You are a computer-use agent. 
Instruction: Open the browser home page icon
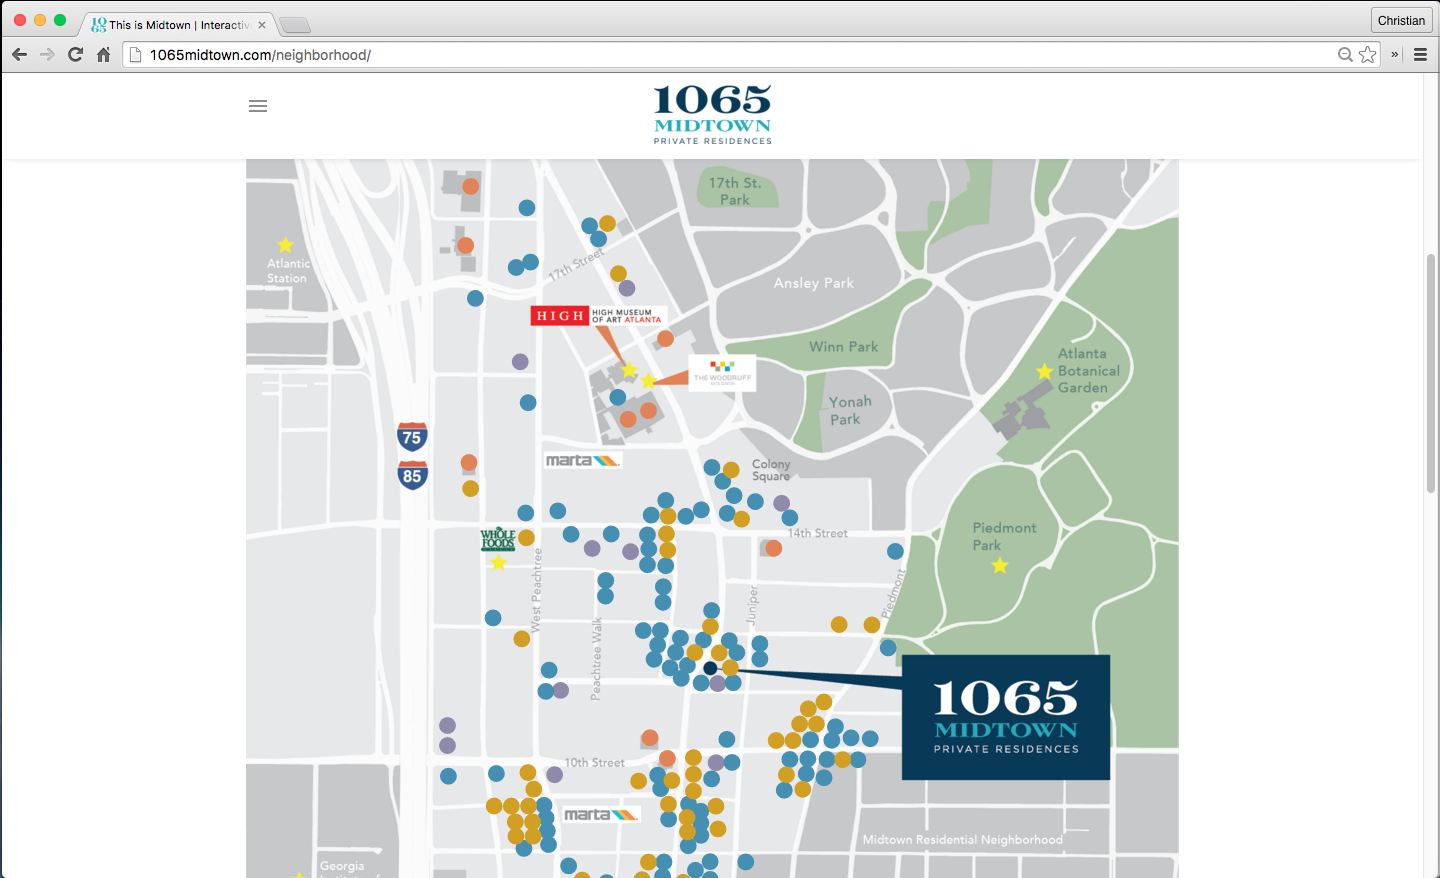tap(103, 55)
